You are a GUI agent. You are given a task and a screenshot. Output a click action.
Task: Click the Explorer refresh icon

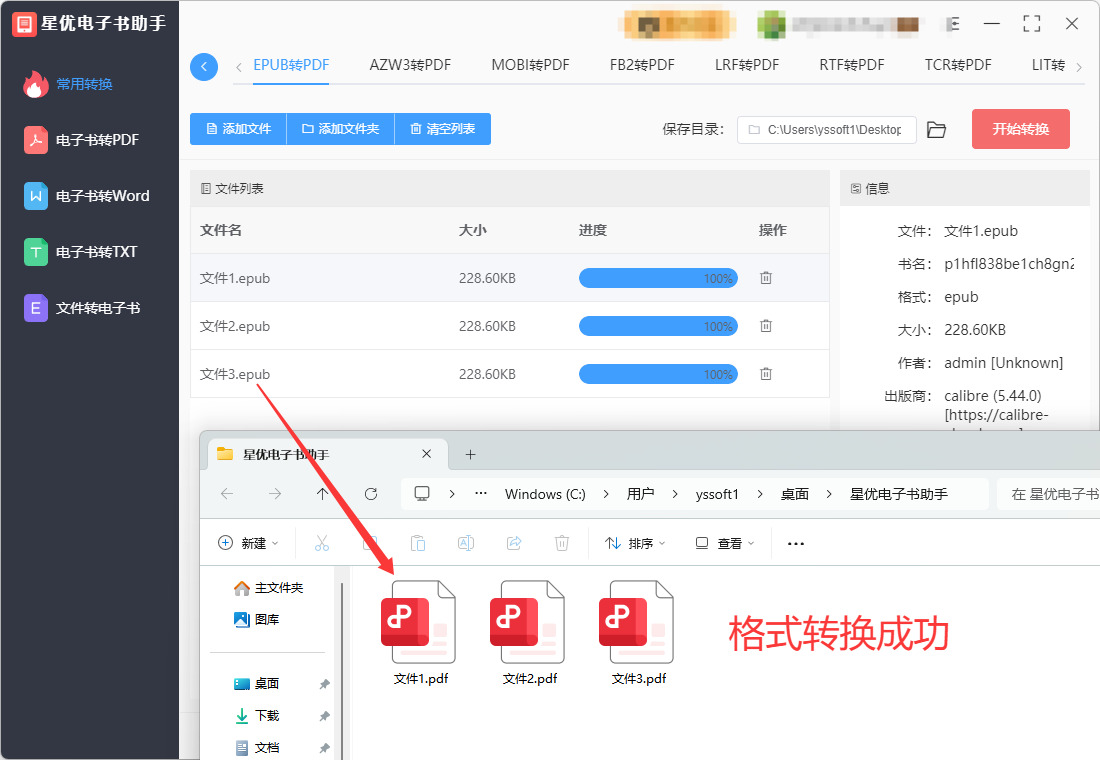point(371,494)
